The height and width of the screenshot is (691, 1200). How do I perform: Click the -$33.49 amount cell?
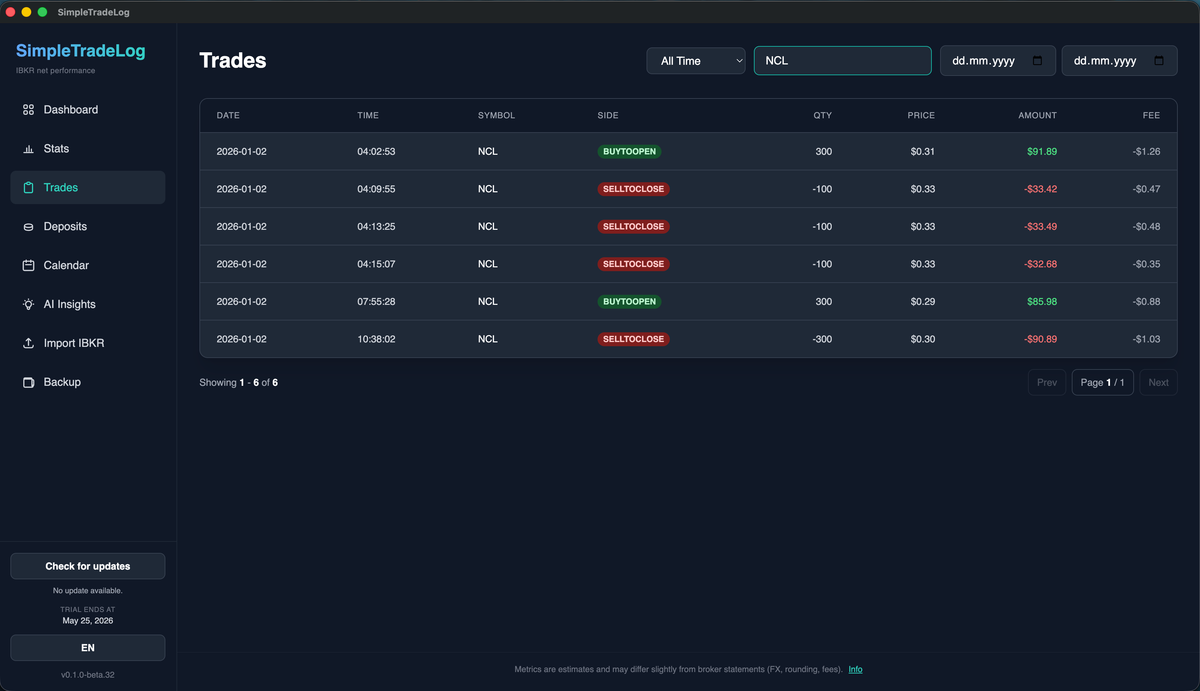tap(1040, 227)
